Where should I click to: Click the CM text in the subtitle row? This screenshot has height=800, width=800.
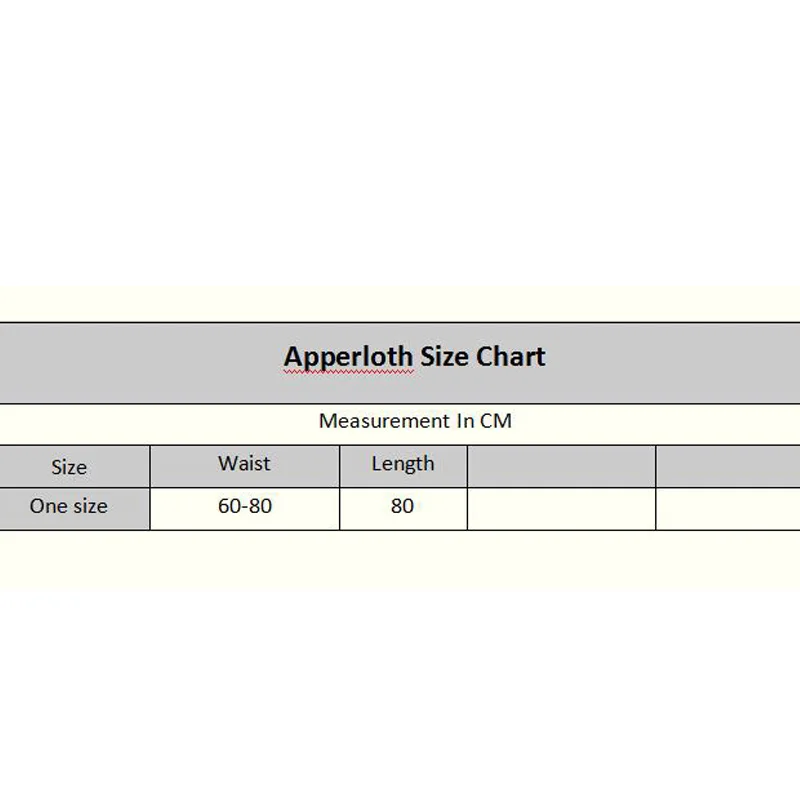[496, 421]
